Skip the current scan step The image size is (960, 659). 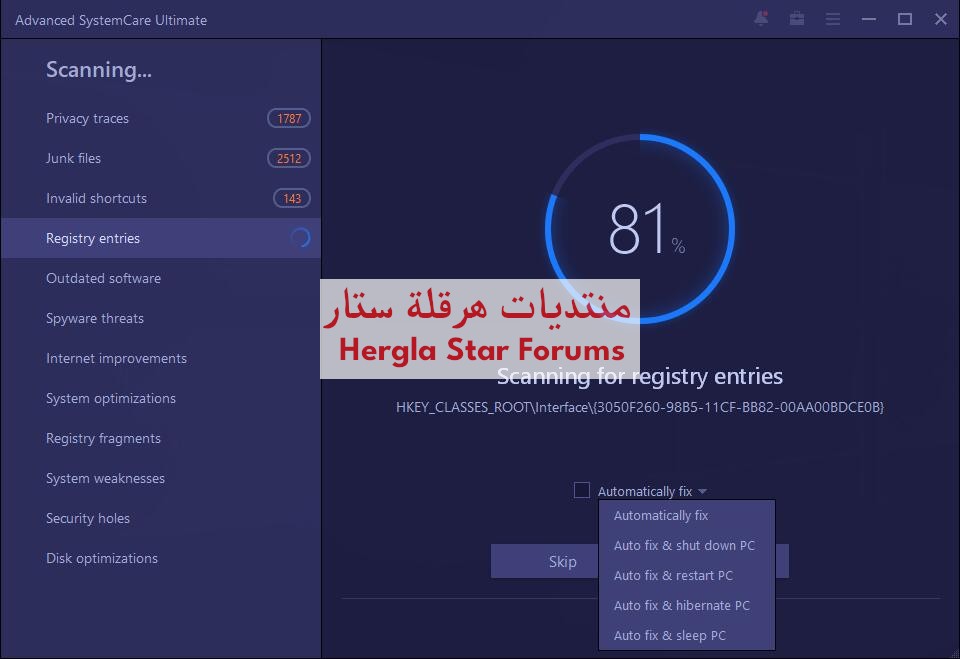[545, 561]
